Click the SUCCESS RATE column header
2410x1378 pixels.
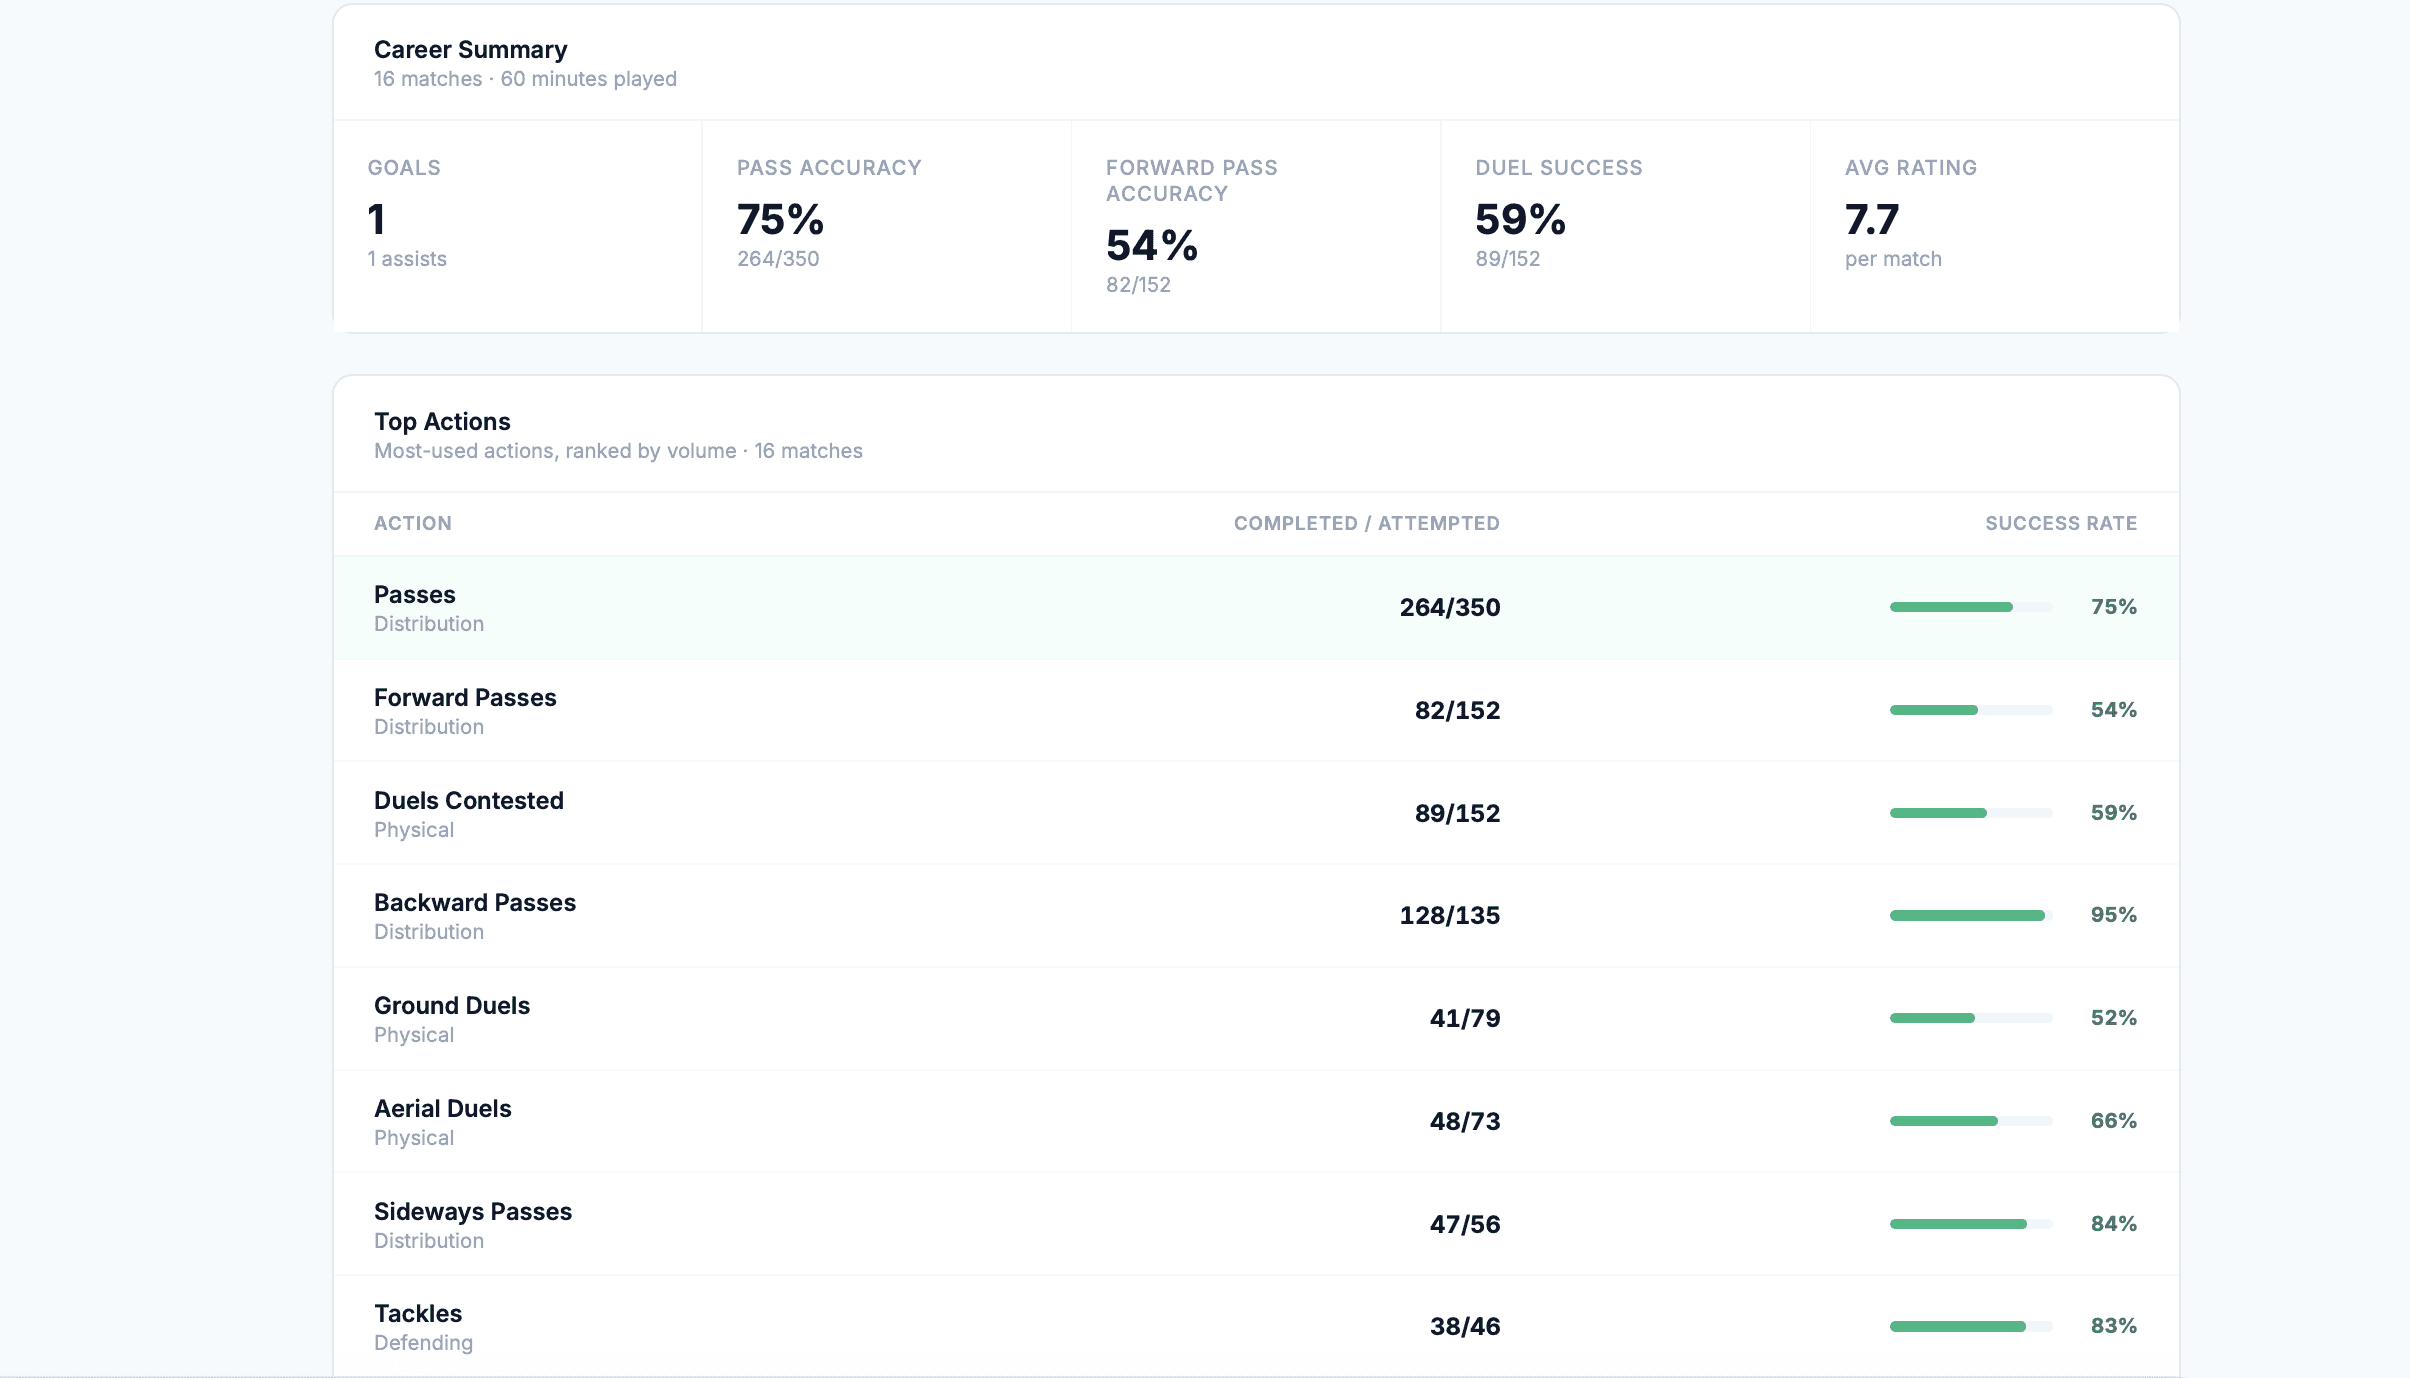point(2061,524)
